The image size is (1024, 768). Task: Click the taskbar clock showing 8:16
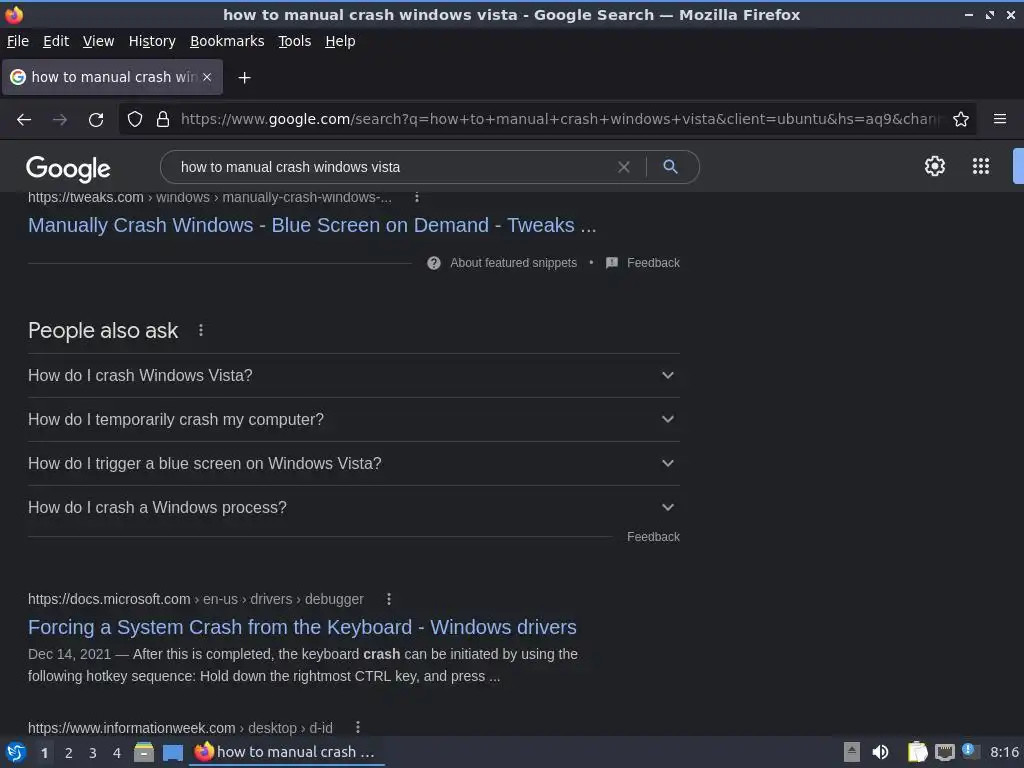pyautogui.click(x=1004, y=752)
